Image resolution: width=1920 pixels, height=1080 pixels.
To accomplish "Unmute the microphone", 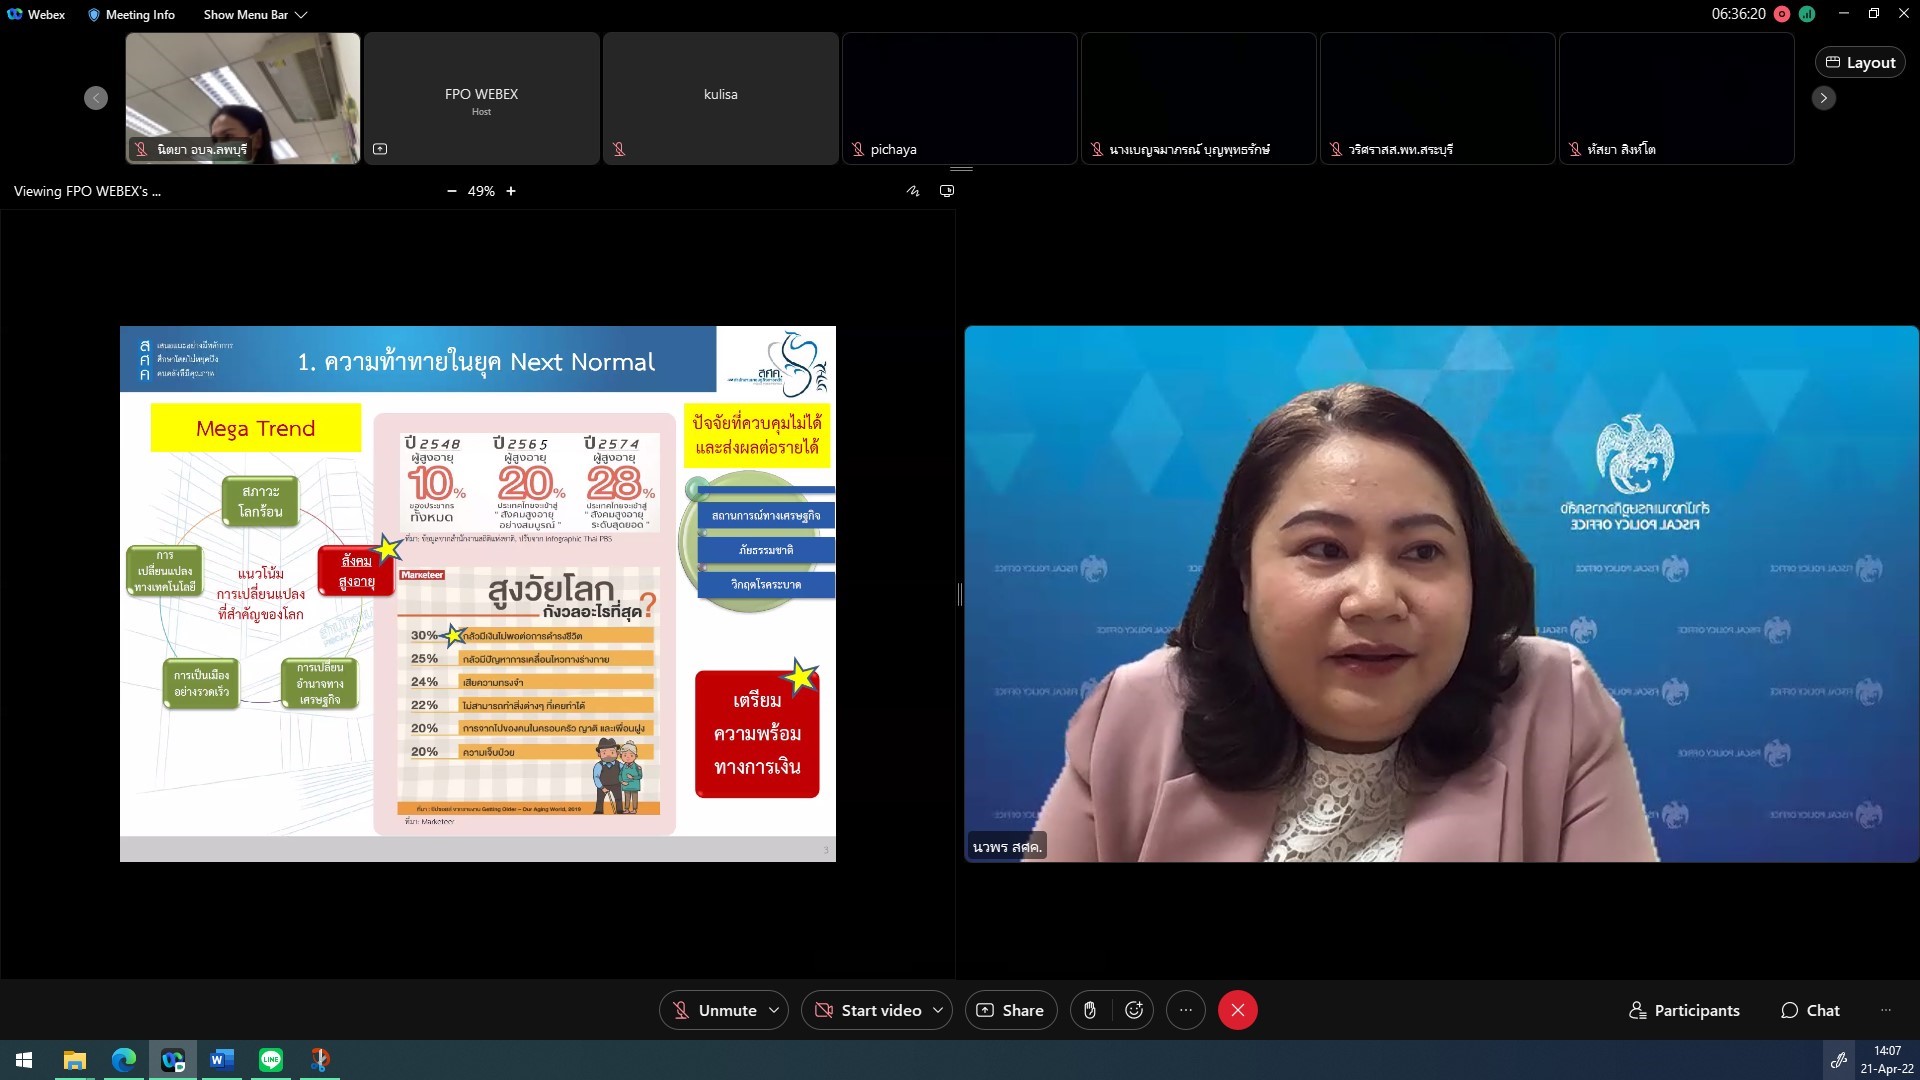I will (713, 1010).
